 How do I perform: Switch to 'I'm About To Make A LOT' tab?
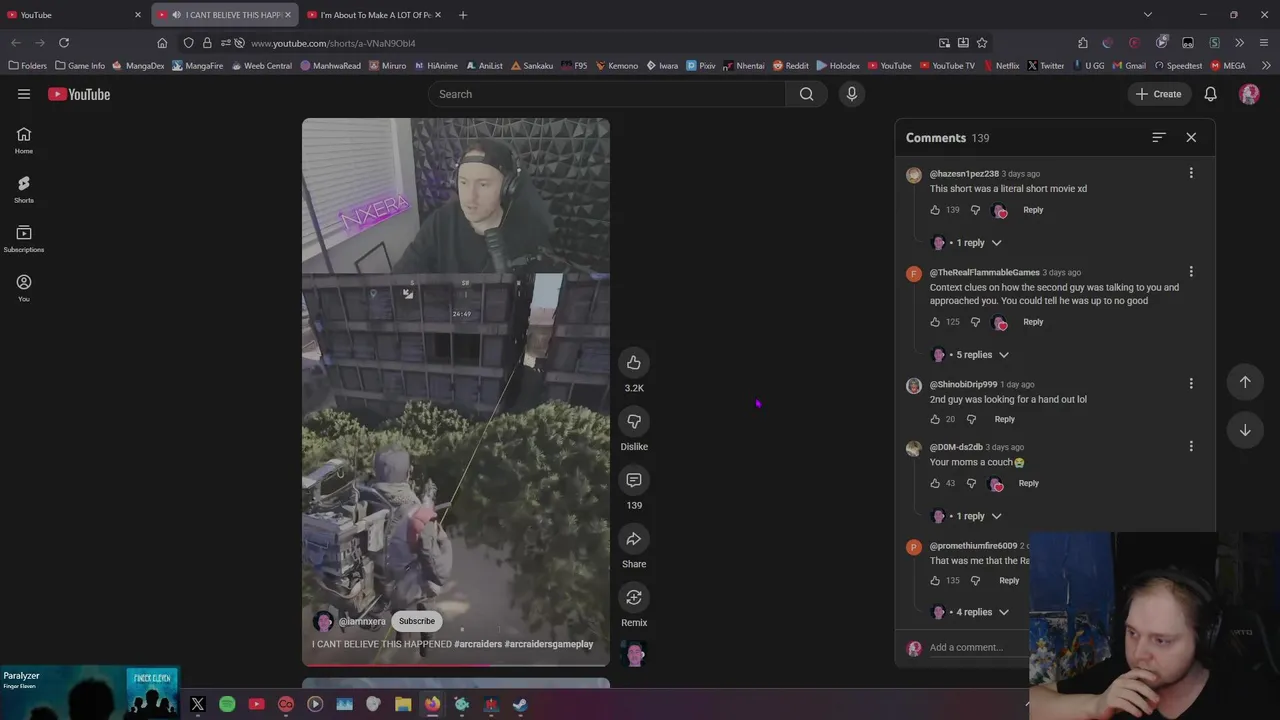pos(375,15)
